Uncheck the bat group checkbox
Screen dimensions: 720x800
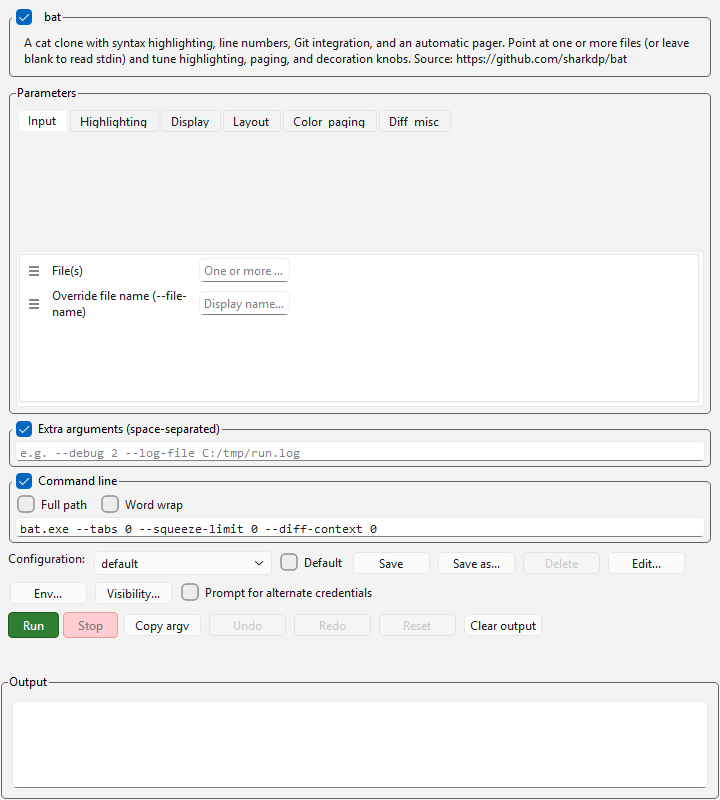pos(24,17)
